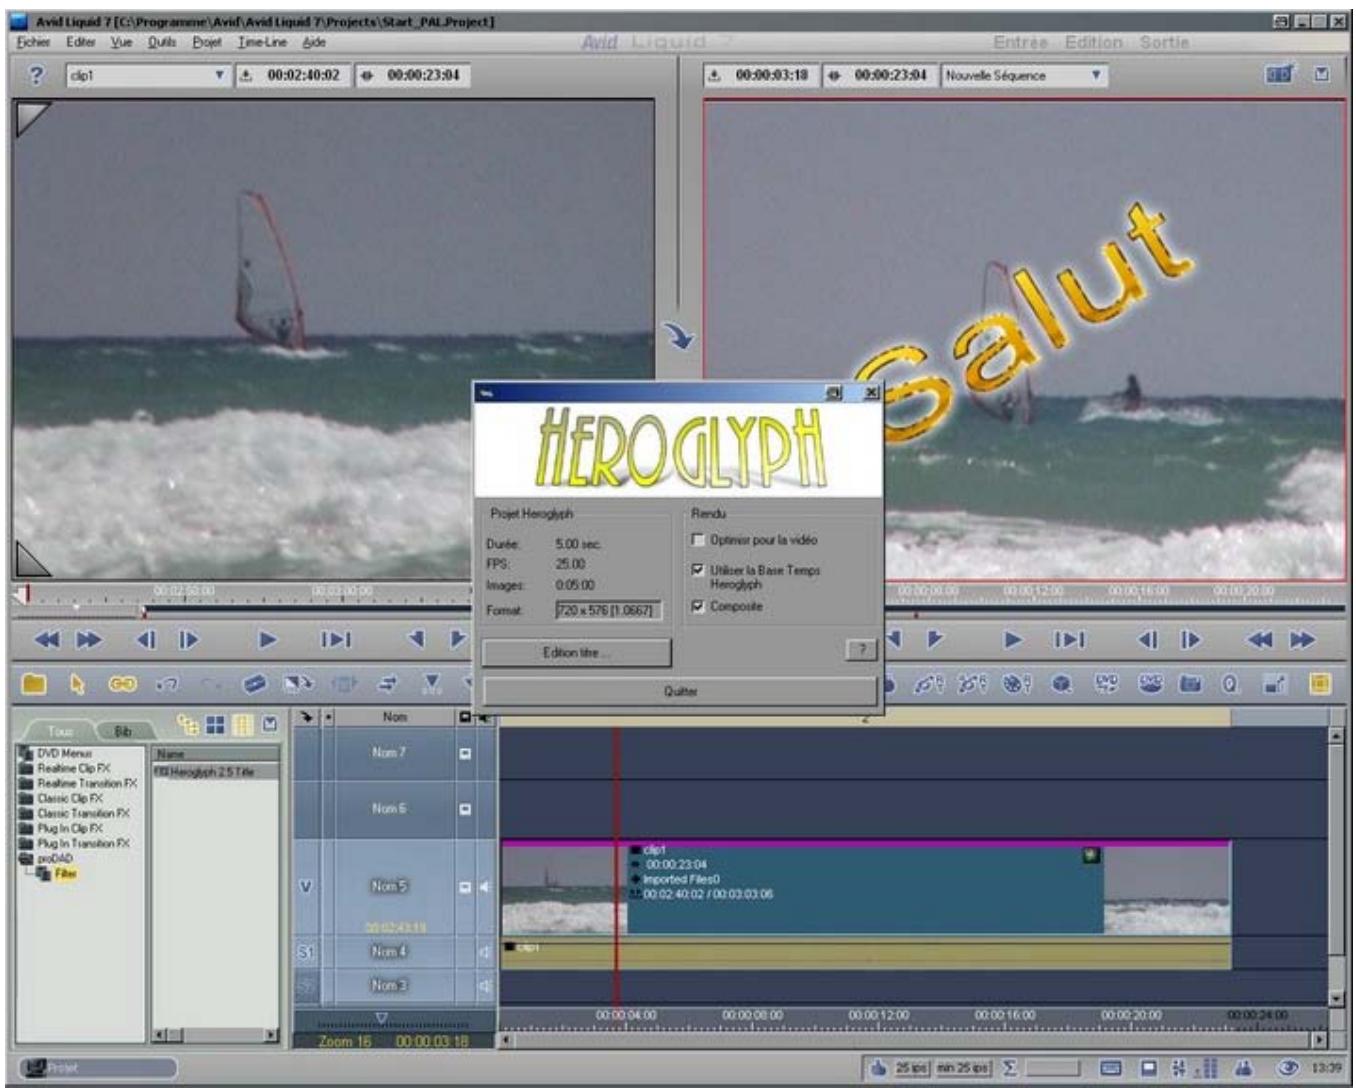Mute audio of Nom 4 track
Image resolution: width=1356 pixels, height=1090 pixels.
[485, 952]
